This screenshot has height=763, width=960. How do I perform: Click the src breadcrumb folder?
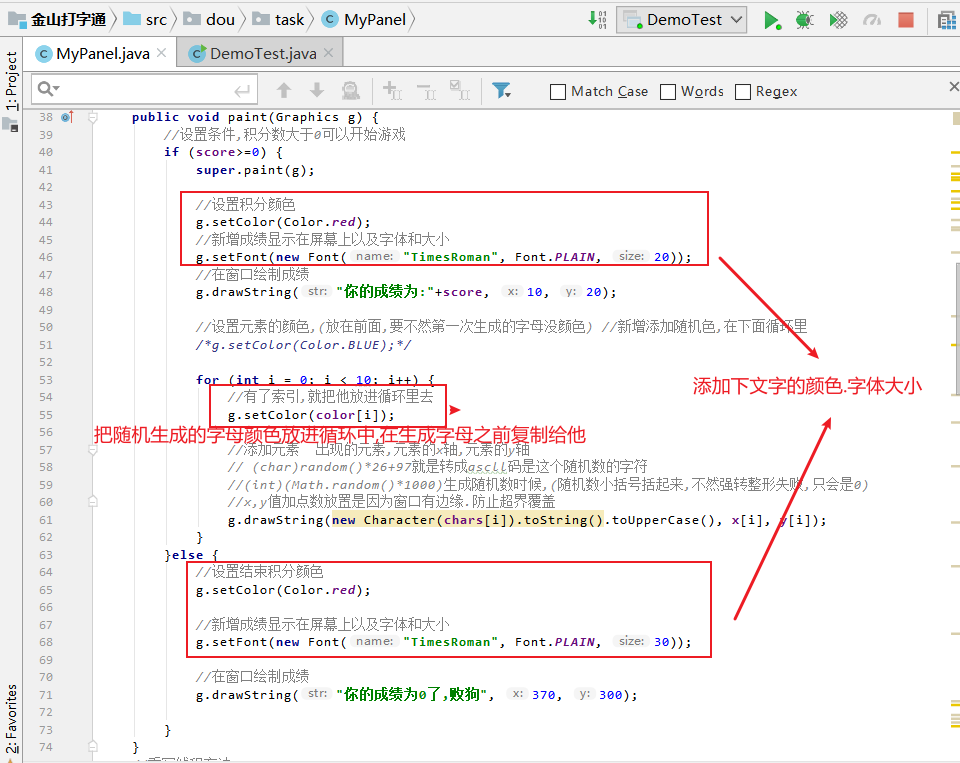[145, 20]
